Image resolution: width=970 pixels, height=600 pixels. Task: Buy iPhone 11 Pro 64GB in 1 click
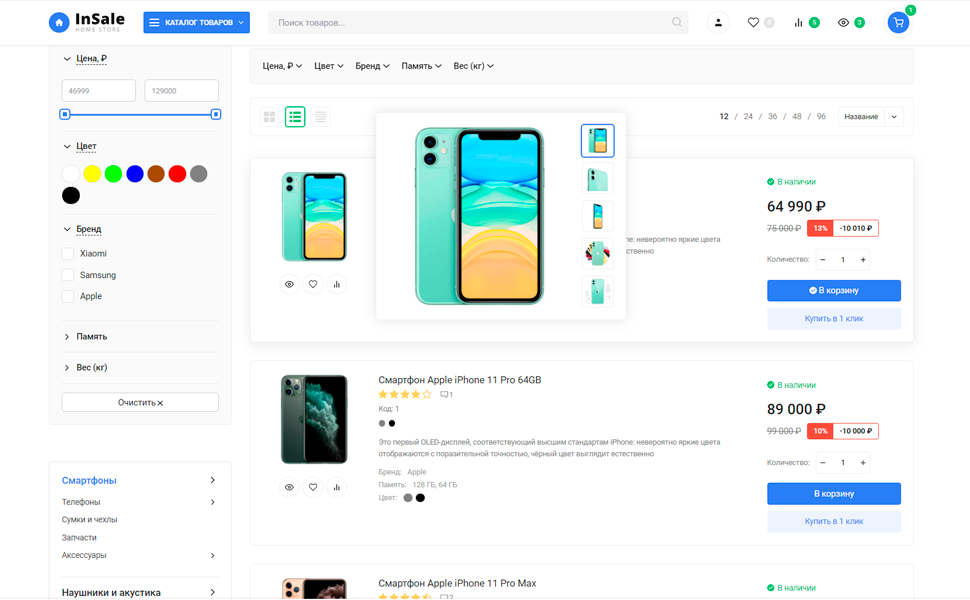834,521
